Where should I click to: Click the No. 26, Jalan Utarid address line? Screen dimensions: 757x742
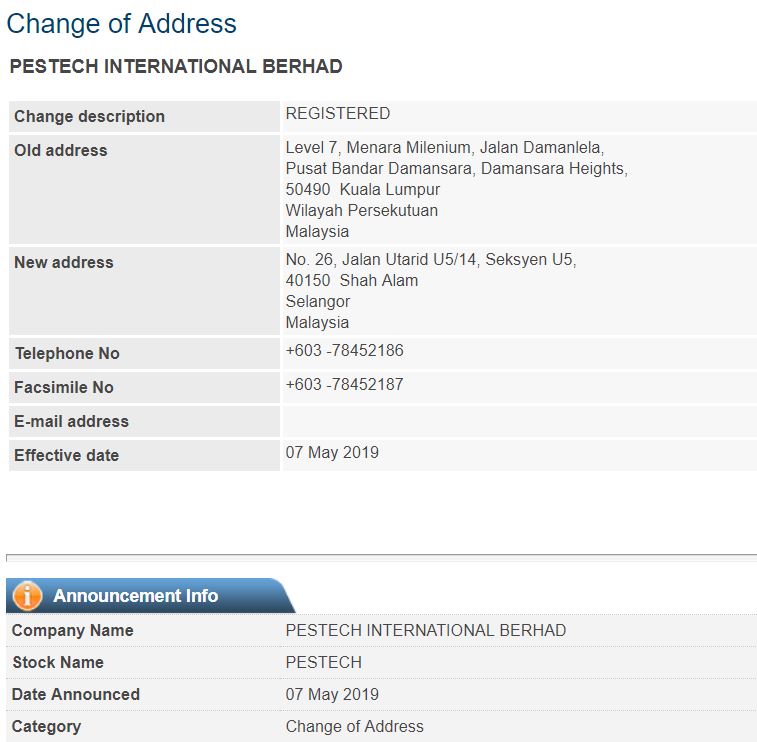[431, 259]
